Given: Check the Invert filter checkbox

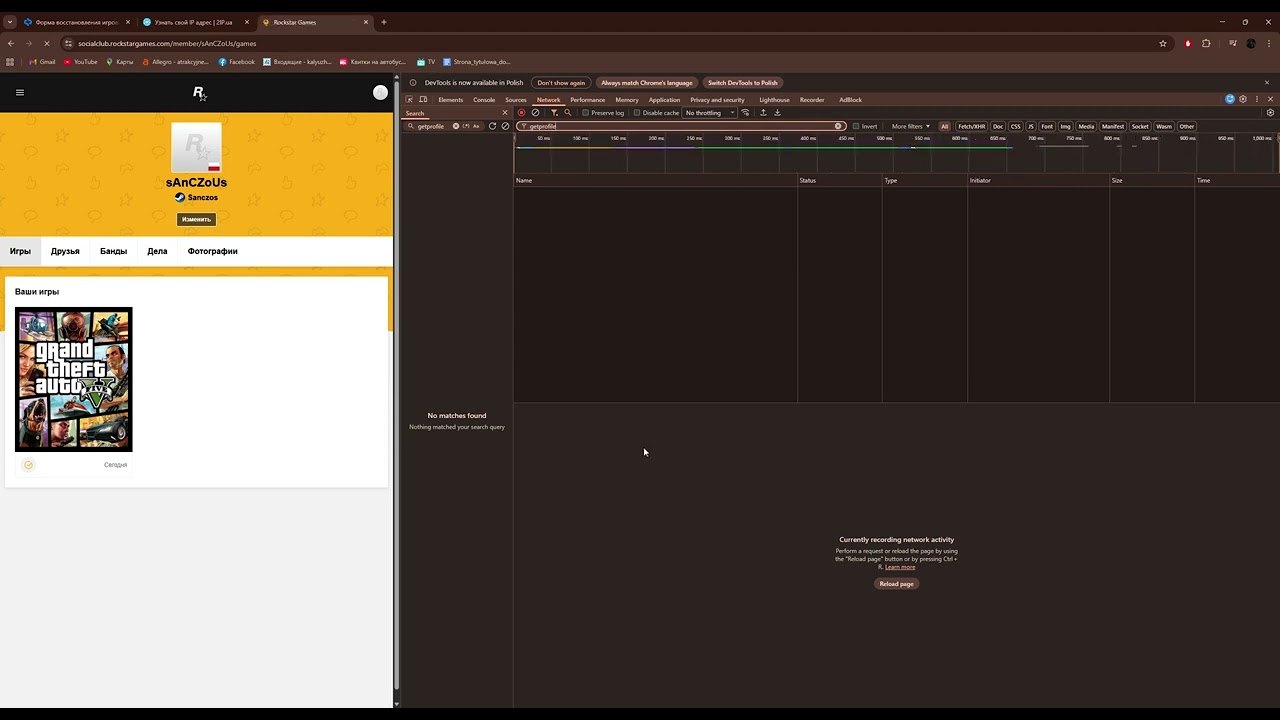Looking at the screenshot, I should point(856,127).
